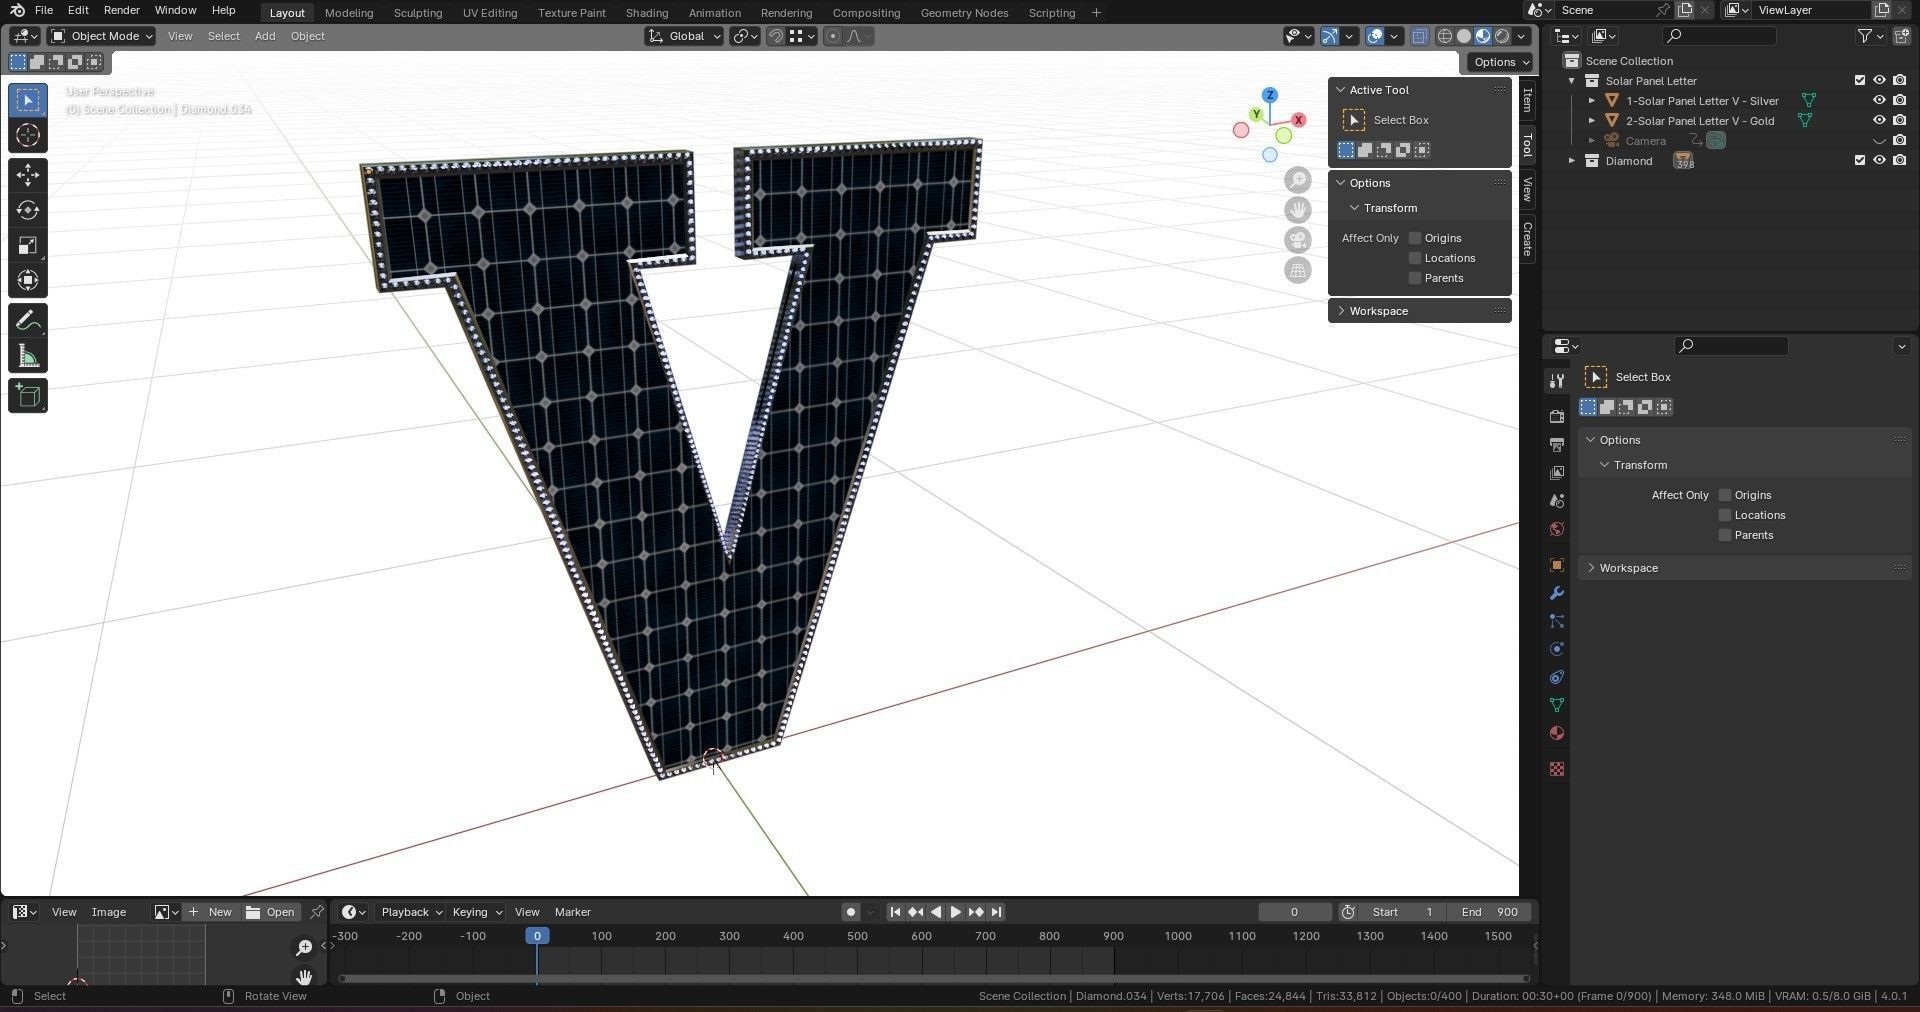Select the Add Cube tool
Image resolution: width=1920 pixels, height=1012 pixels.
click(28, 396)
